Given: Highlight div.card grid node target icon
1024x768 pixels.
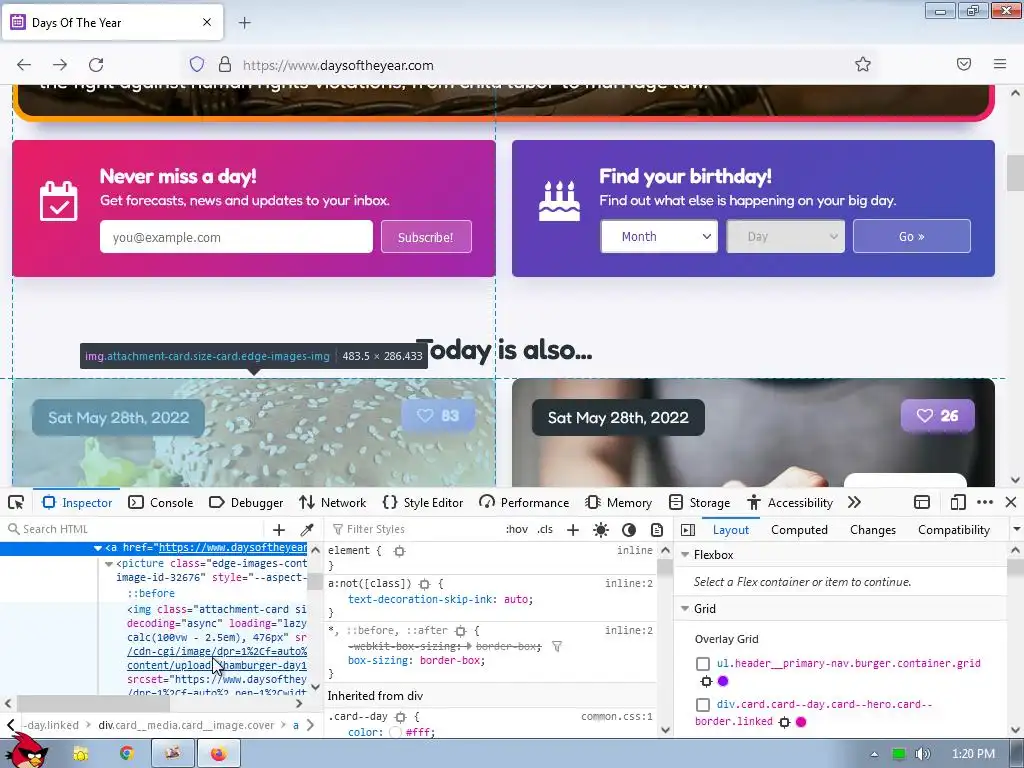Looking at the screenshot, I should 784,722.
